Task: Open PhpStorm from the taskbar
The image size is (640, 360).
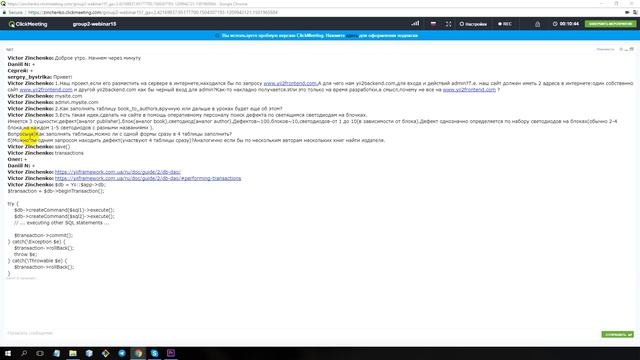Action: pos(171,353)
